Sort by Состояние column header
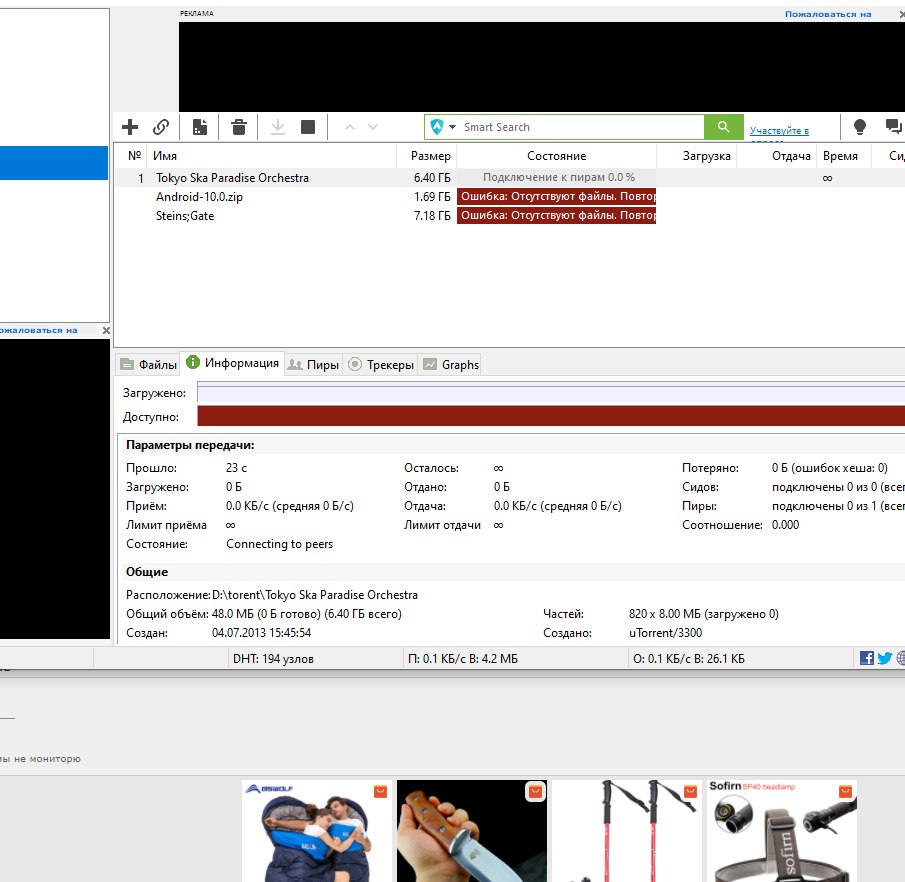 (556, 156)
